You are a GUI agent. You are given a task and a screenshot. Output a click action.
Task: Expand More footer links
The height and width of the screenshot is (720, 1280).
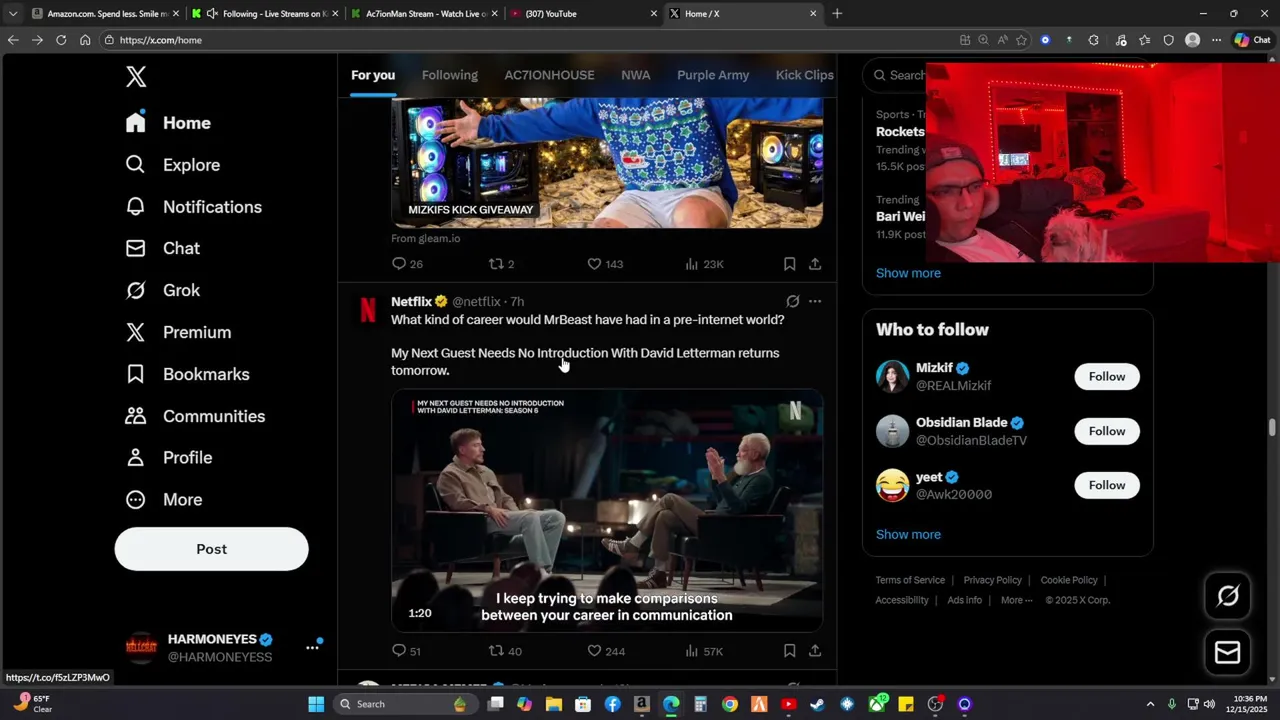(x=1018, y=600)
